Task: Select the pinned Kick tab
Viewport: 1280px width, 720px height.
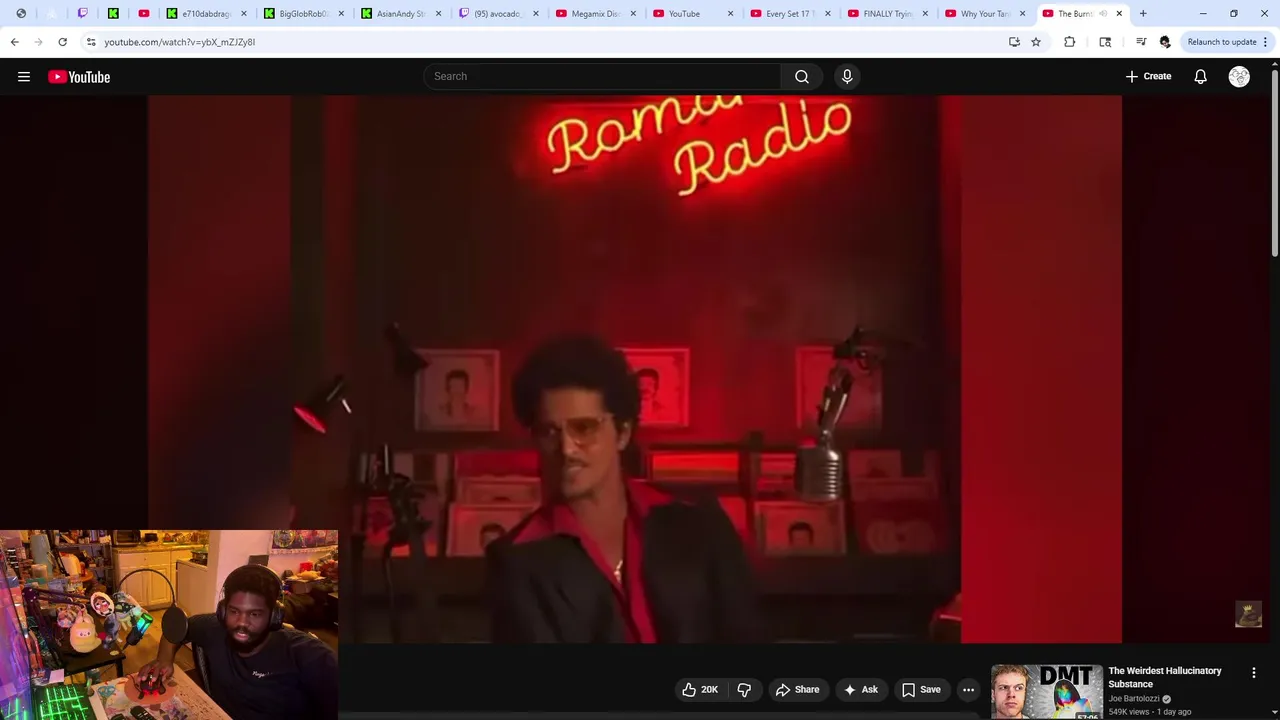Action: (x=113, y=14)
